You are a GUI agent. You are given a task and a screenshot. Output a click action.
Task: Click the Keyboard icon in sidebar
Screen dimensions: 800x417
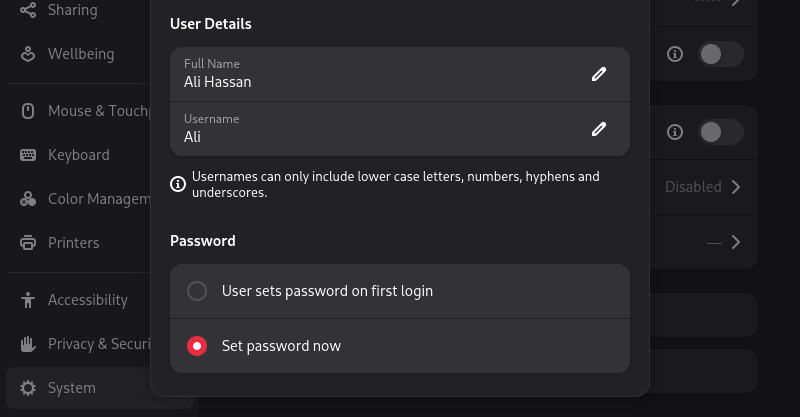[x=28, y=155]
